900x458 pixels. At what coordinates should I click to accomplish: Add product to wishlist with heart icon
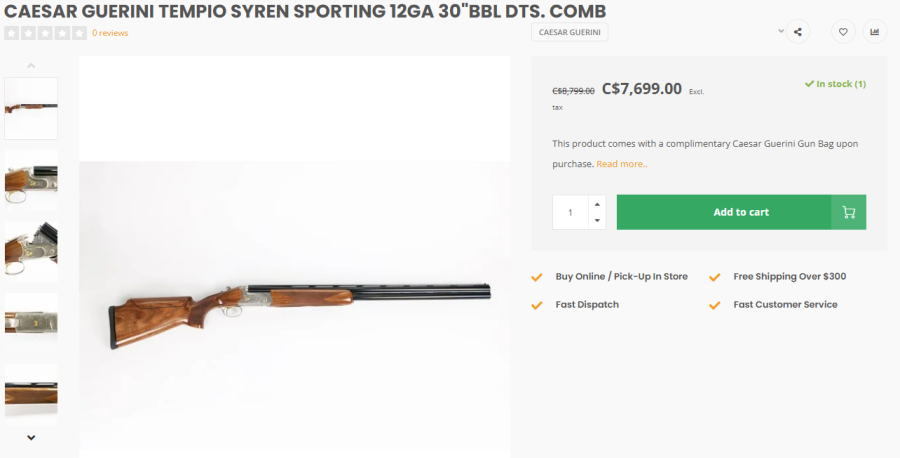click(843, 32)
